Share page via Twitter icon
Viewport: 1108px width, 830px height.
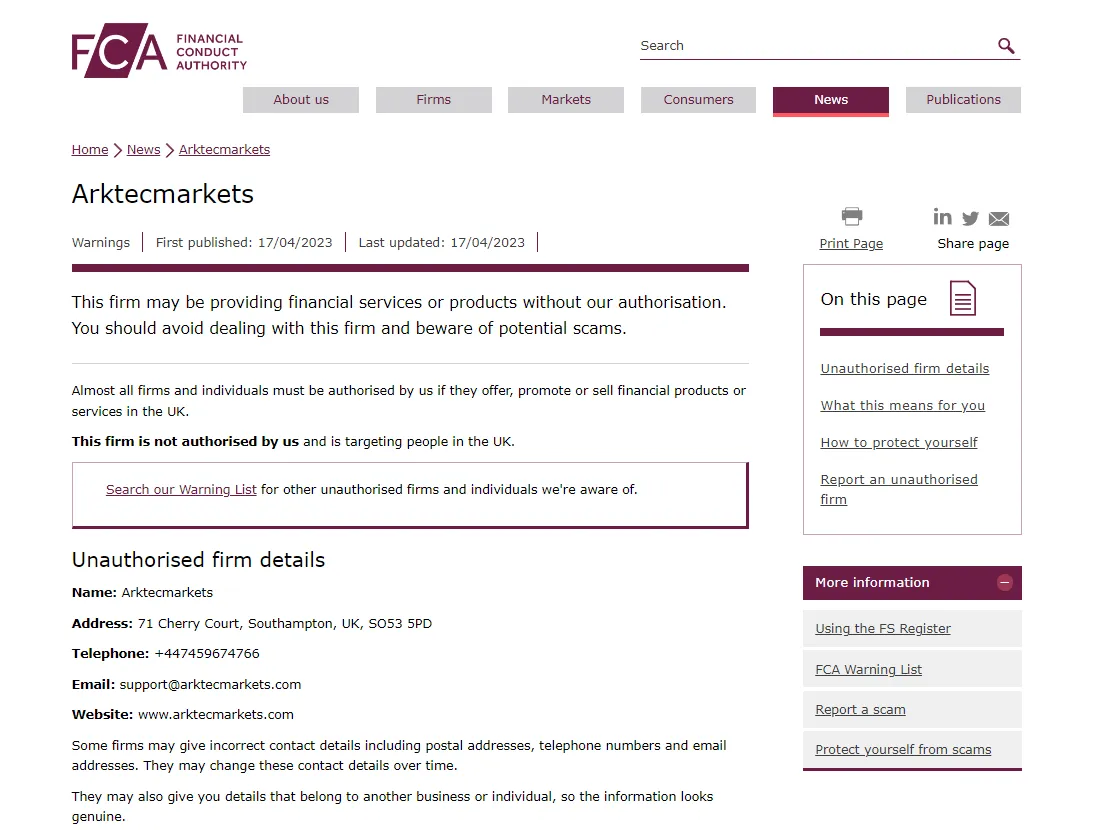(x=970, y=218)
